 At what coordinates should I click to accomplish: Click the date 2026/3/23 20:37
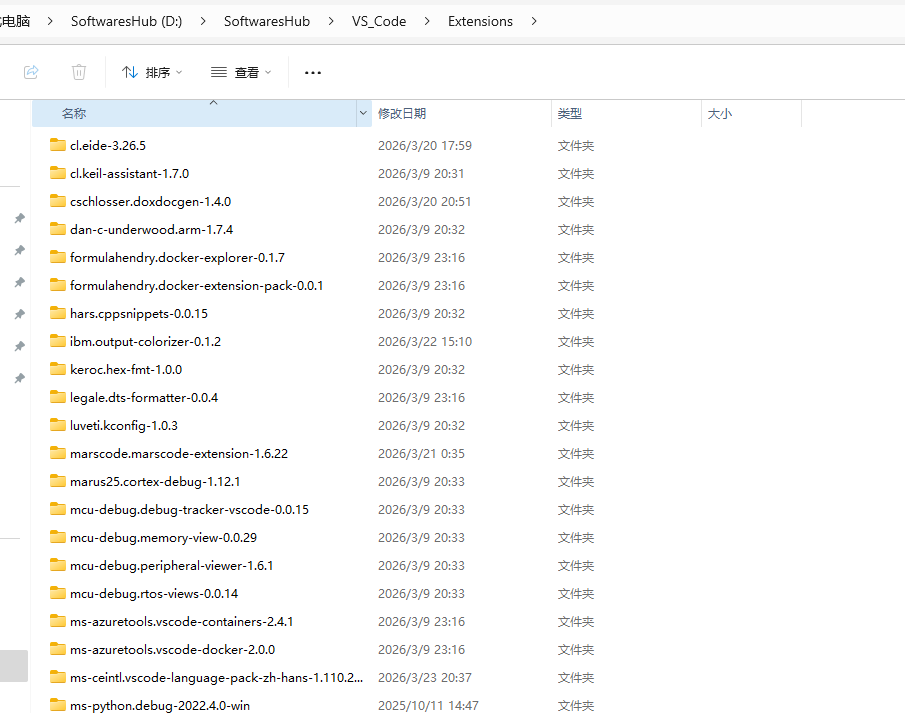[x=425, y=678]
